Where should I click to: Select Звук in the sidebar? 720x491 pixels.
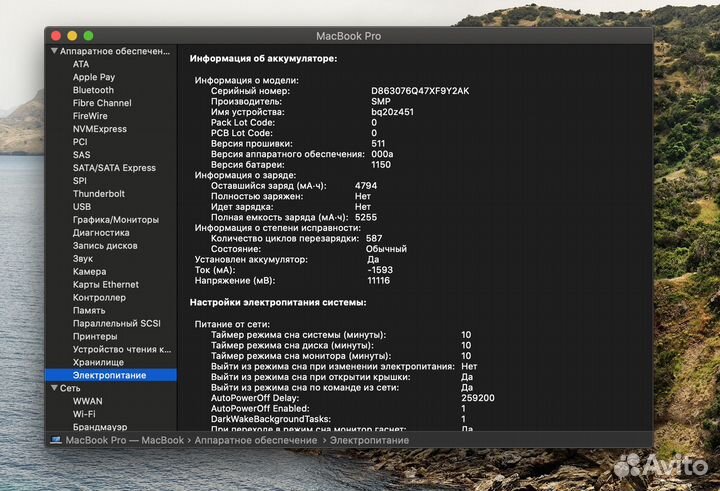pos(83,259)
